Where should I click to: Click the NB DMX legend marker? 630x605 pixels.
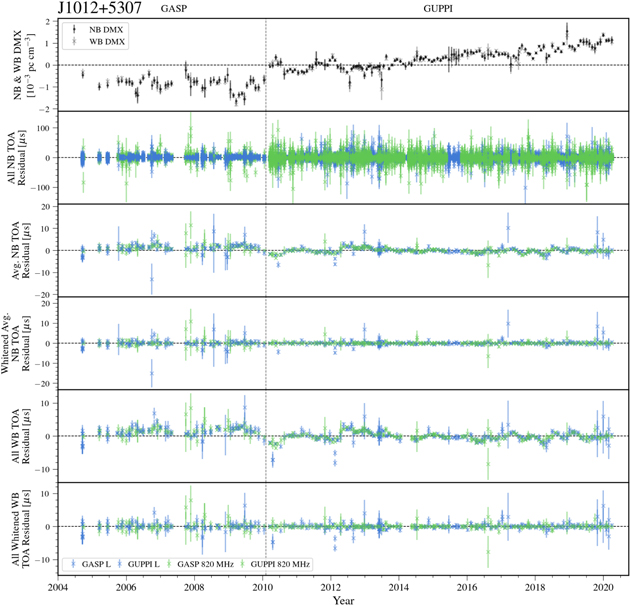[x=73, y=30]
